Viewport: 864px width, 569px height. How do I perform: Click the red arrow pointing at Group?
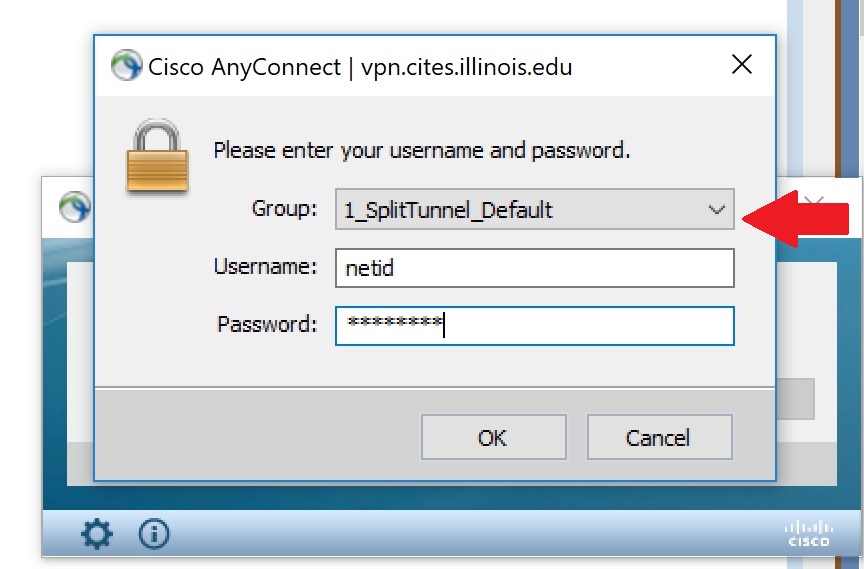click(x=800, y=215)
